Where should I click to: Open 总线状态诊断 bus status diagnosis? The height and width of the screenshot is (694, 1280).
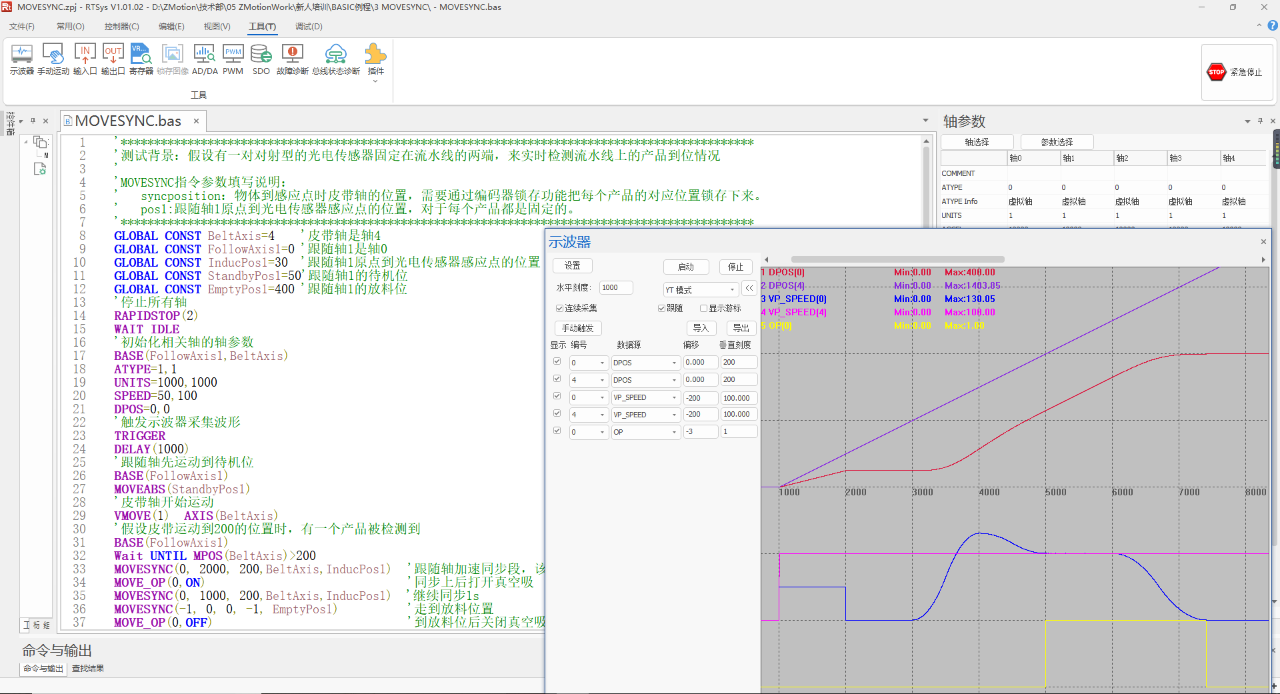(x=336, y=60)
